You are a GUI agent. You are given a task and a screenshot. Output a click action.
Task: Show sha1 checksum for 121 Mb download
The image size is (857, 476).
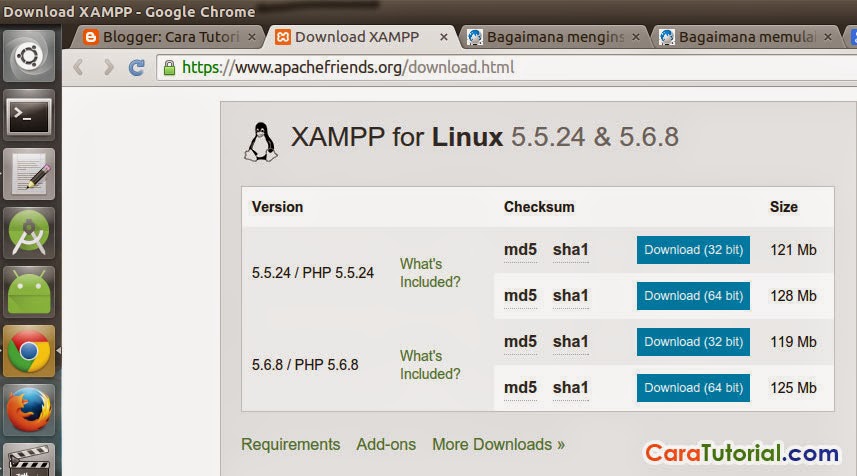pos(571,250)
